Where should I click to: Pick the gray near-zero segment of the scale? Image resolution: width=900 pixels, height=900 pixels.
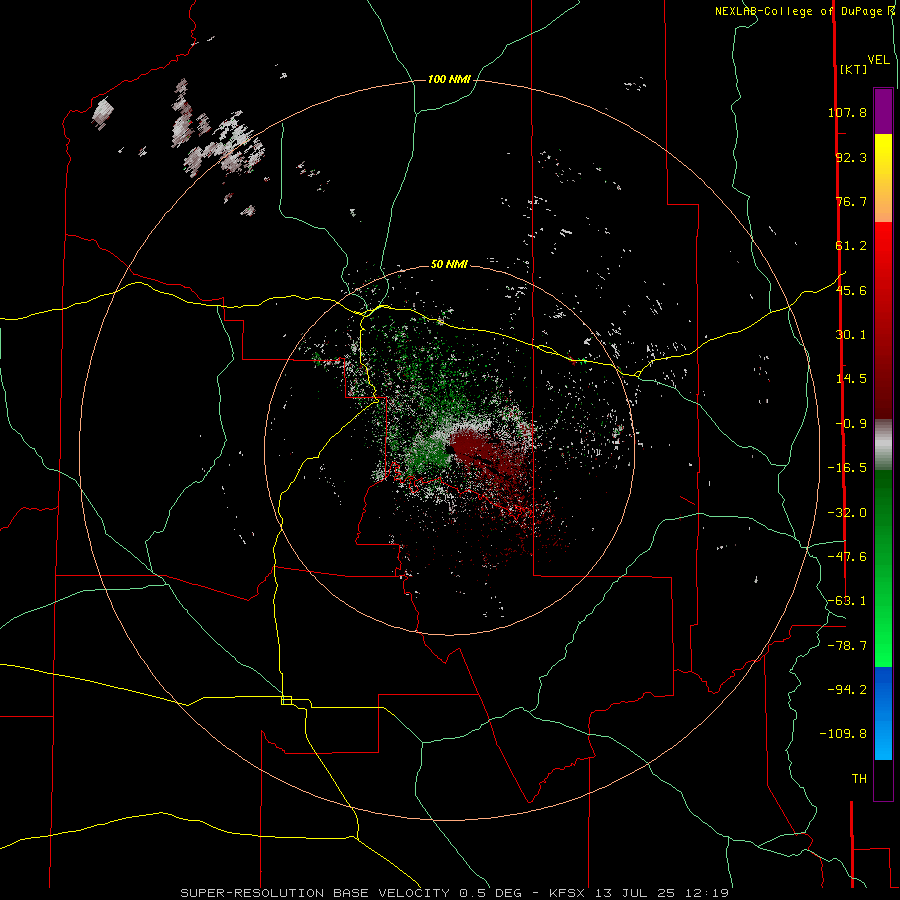tap(883, 444)
